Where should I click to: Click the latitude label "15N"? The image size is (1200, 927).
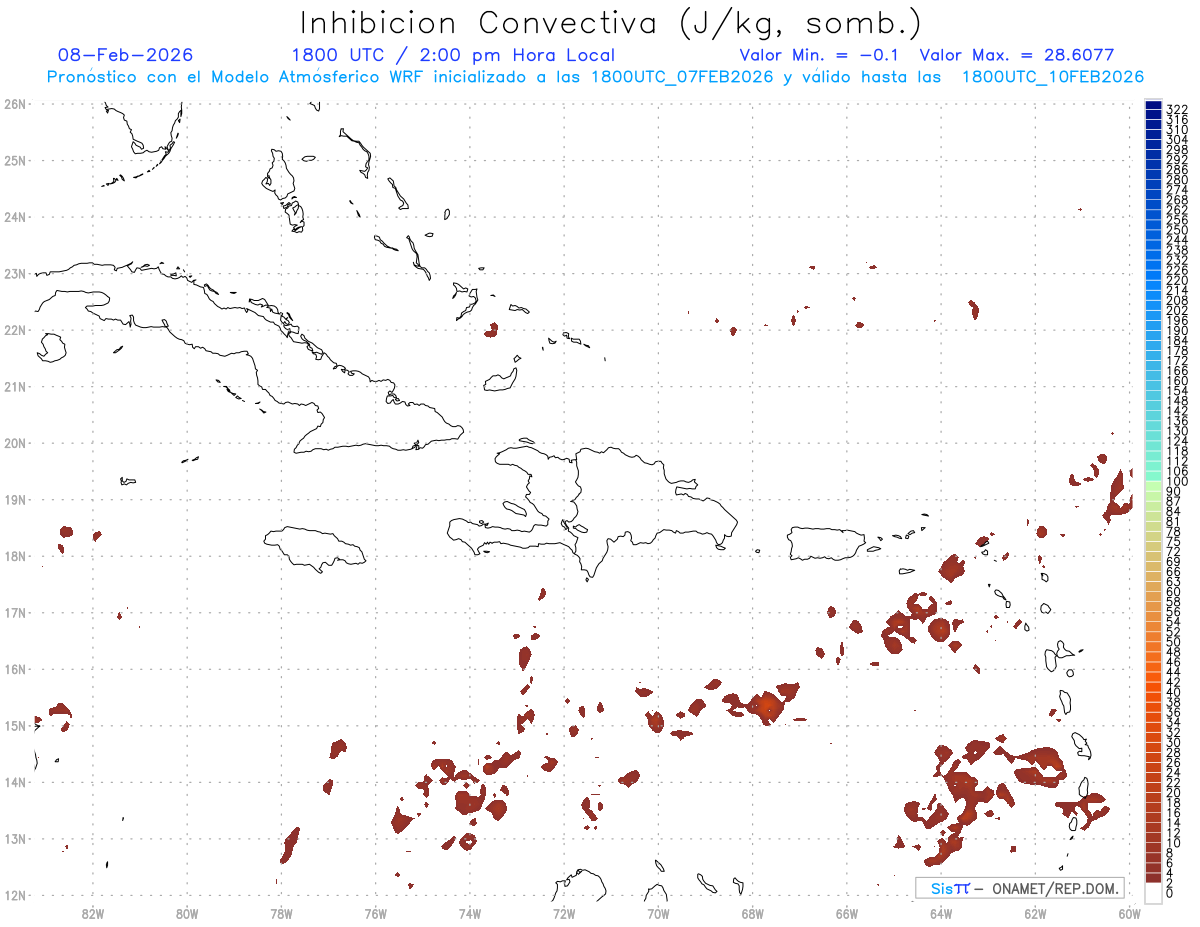click(14, 725)
